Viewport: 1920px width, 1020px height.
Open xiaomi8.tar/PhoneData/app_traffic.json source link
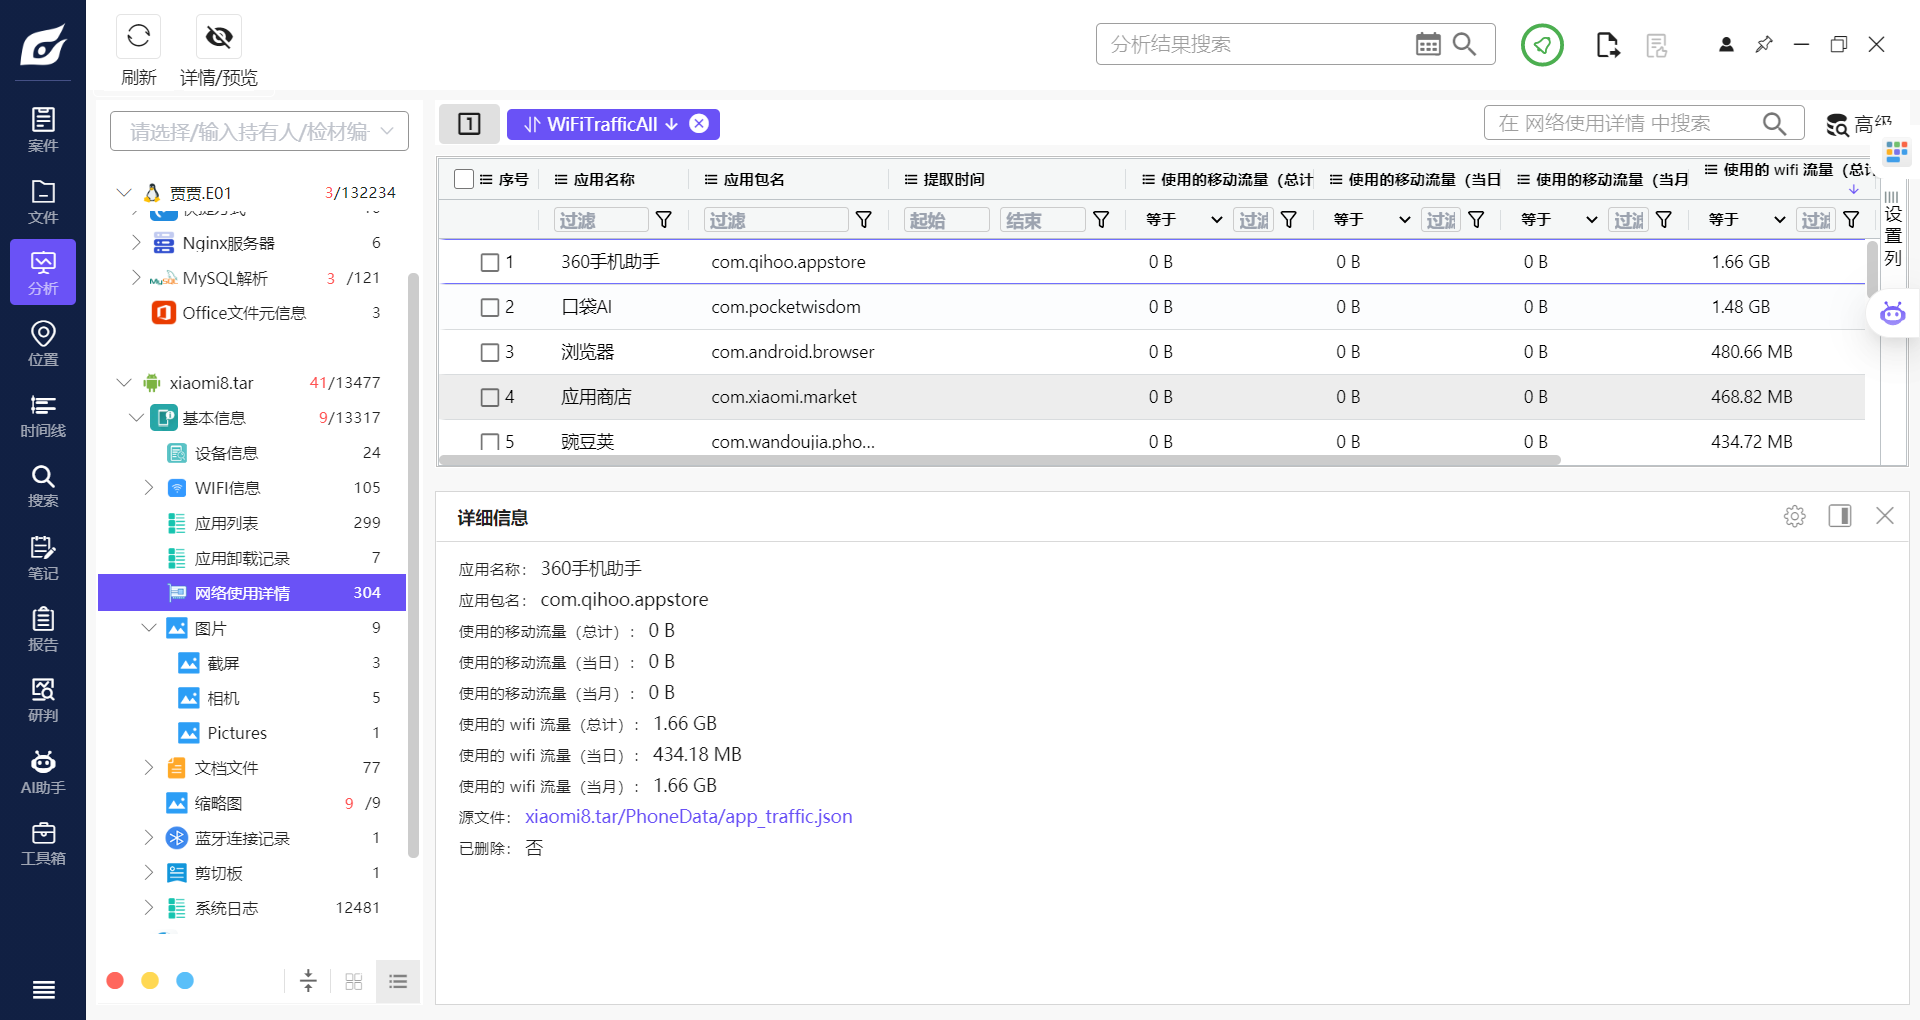pyautogui.click(x=689, y=816)
